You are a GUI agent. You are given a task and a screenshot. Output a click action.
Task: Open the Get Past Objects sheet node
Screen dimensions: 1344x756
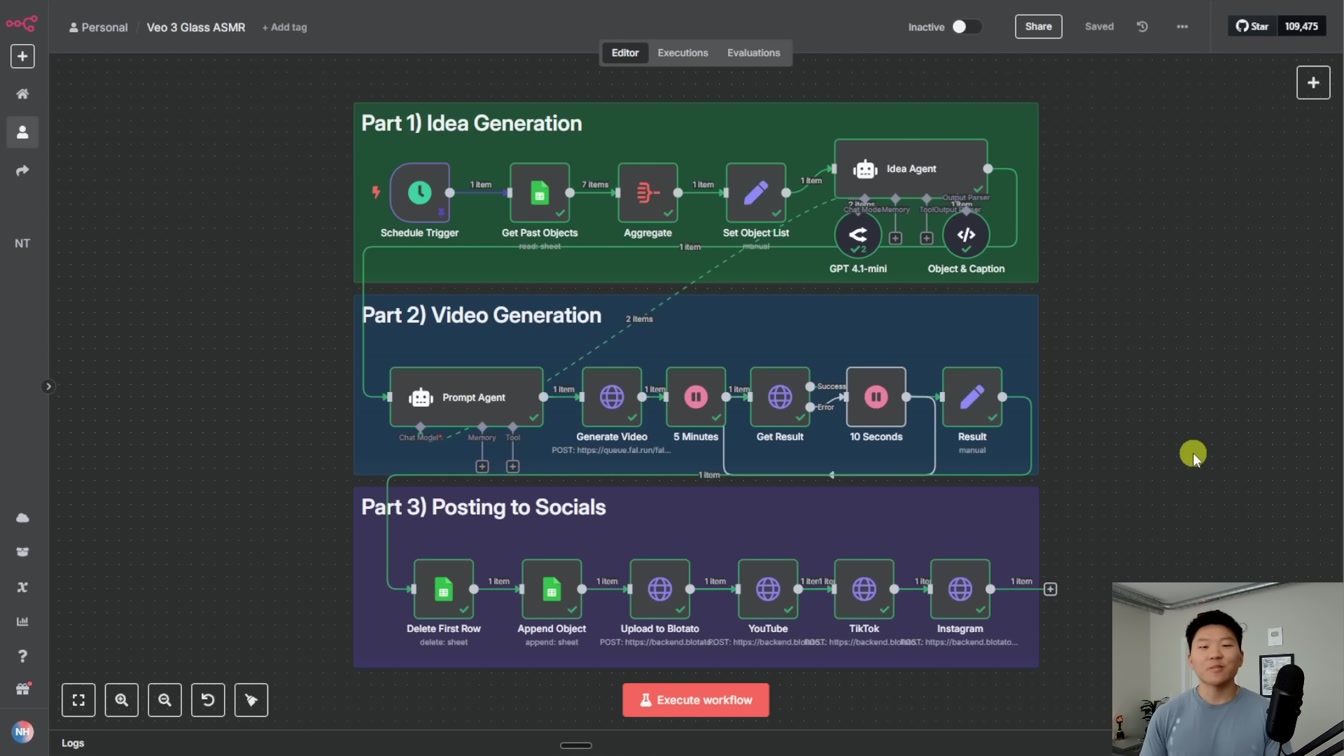pyautogui.click(x=540, y=193)
